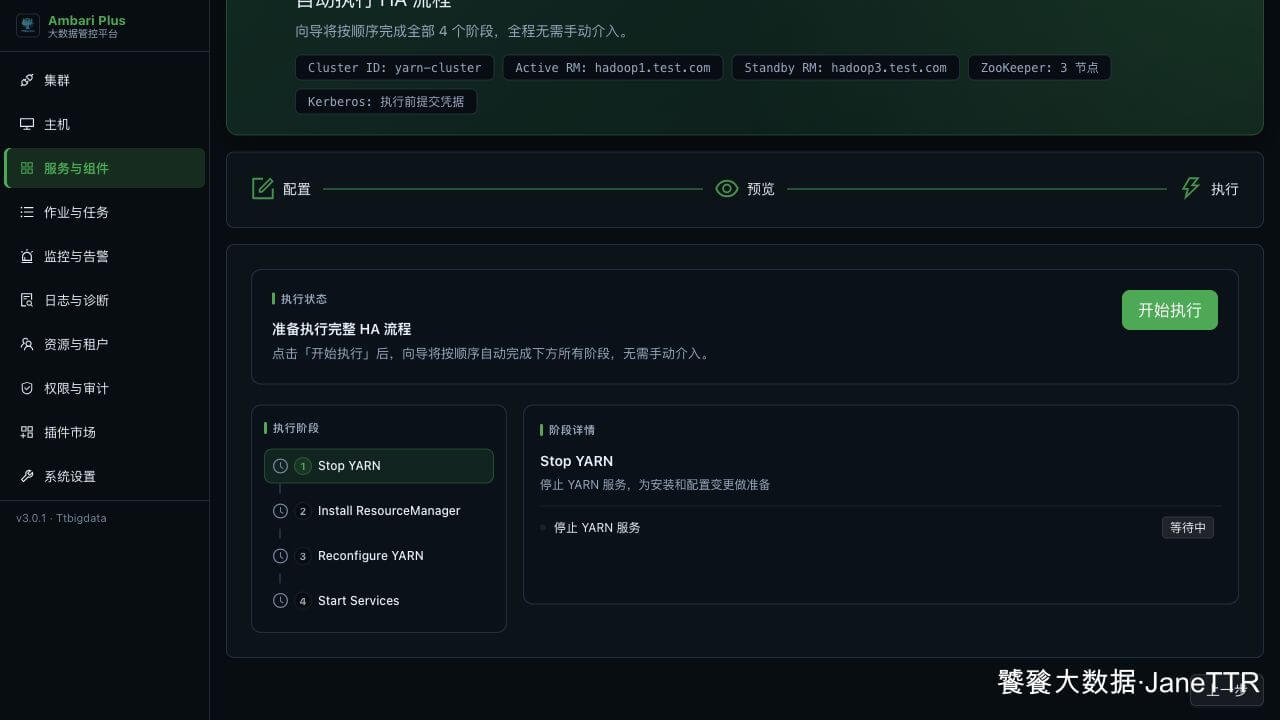Open 插件市场 section
Viewport: 1280px width, 720px height.
pos(105,432)
